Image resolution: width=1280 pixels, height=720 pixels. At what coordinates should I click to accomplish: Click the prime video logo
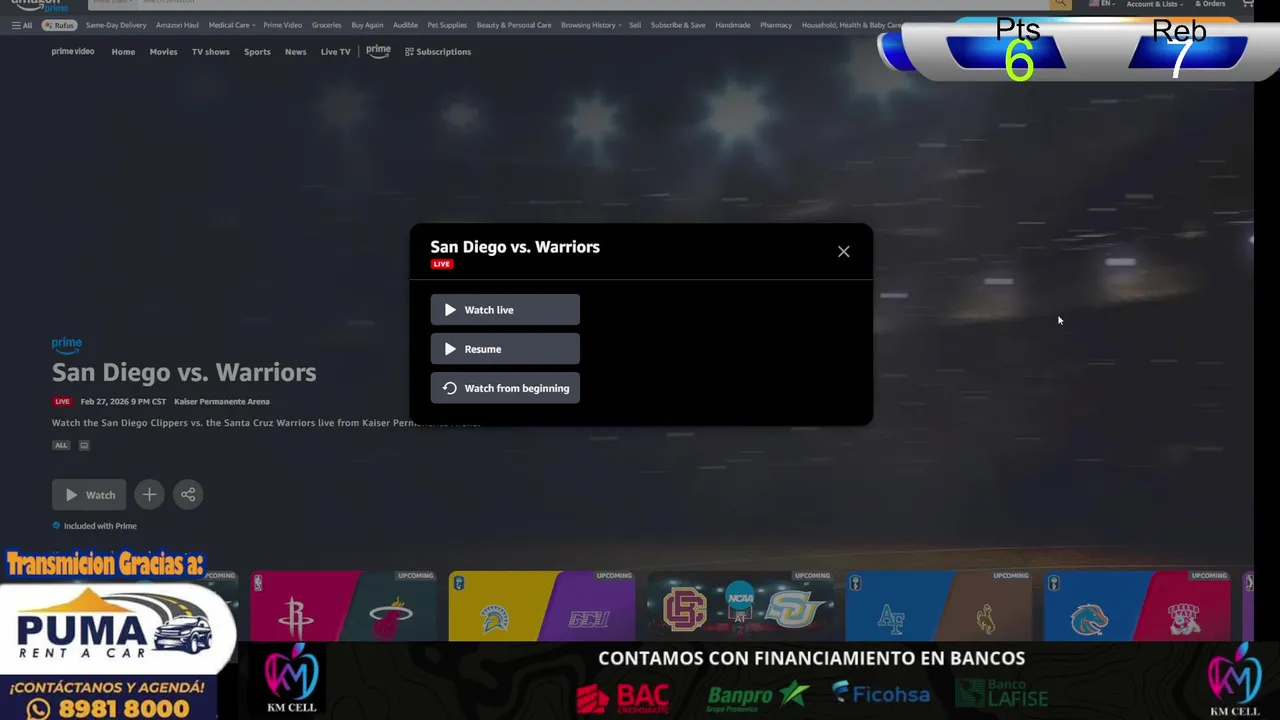click(73, 51)
